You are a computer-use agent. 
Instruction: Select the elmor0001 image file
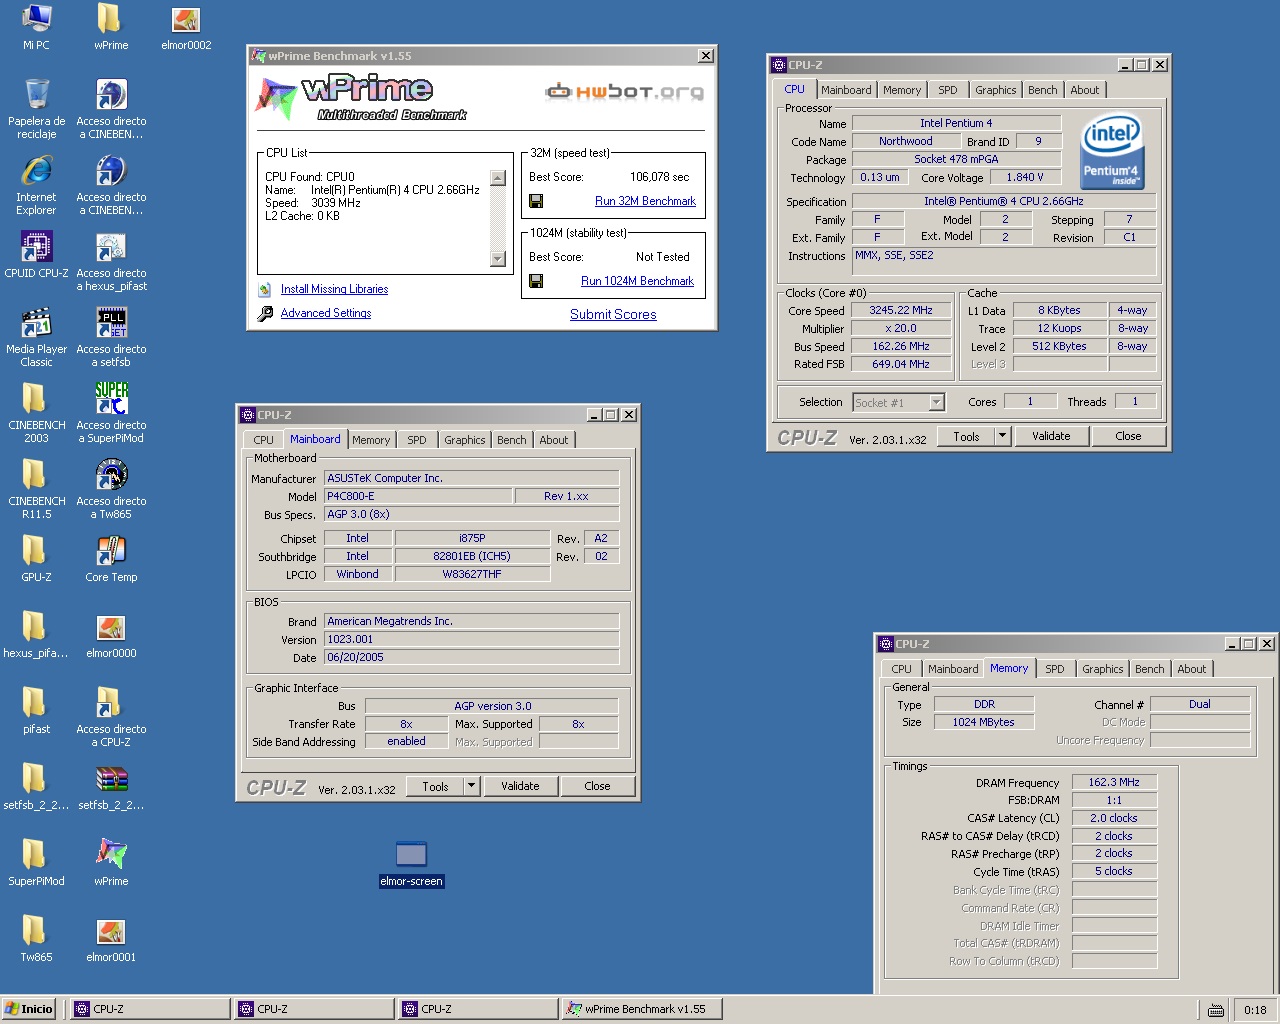[111, 931]
